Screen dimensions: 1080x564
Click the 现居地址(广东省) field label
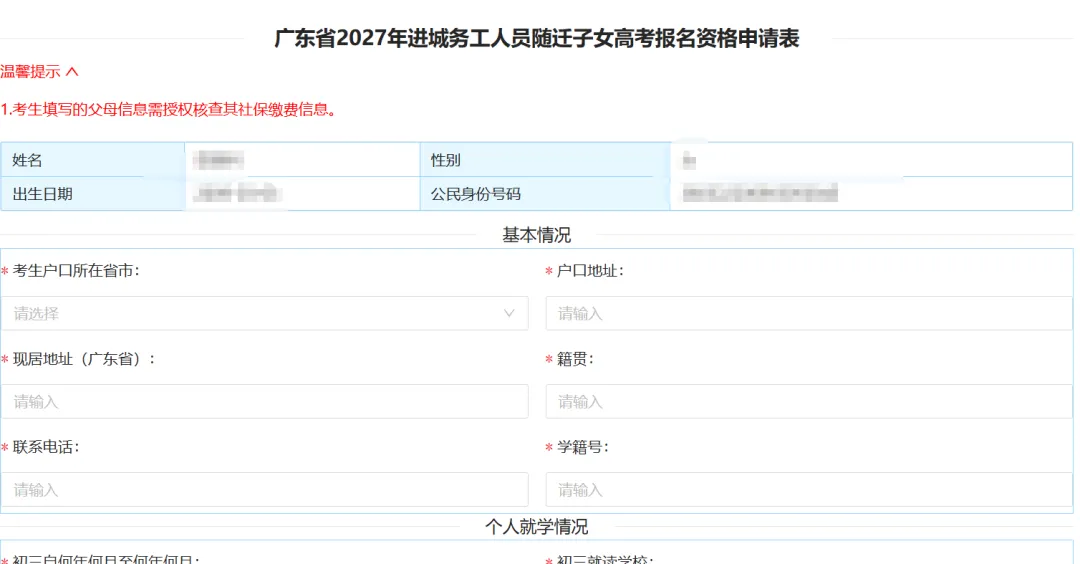click(x=84, y=359)
